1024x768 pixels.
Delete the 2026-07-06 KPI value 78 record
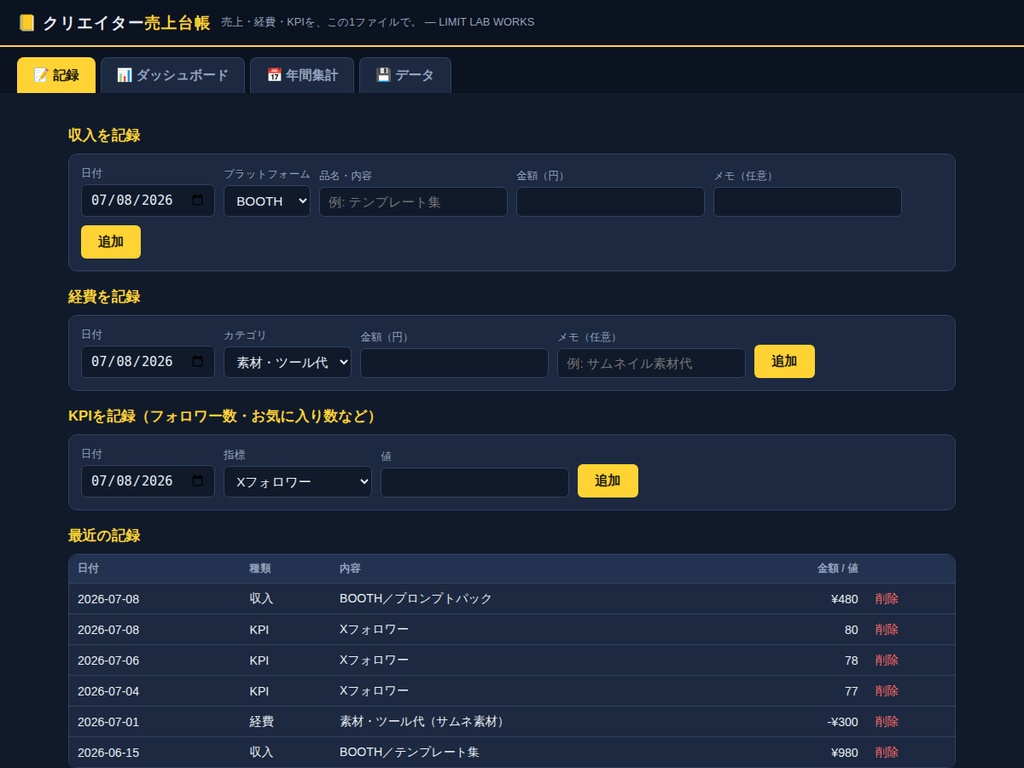(x=886, y=660)
